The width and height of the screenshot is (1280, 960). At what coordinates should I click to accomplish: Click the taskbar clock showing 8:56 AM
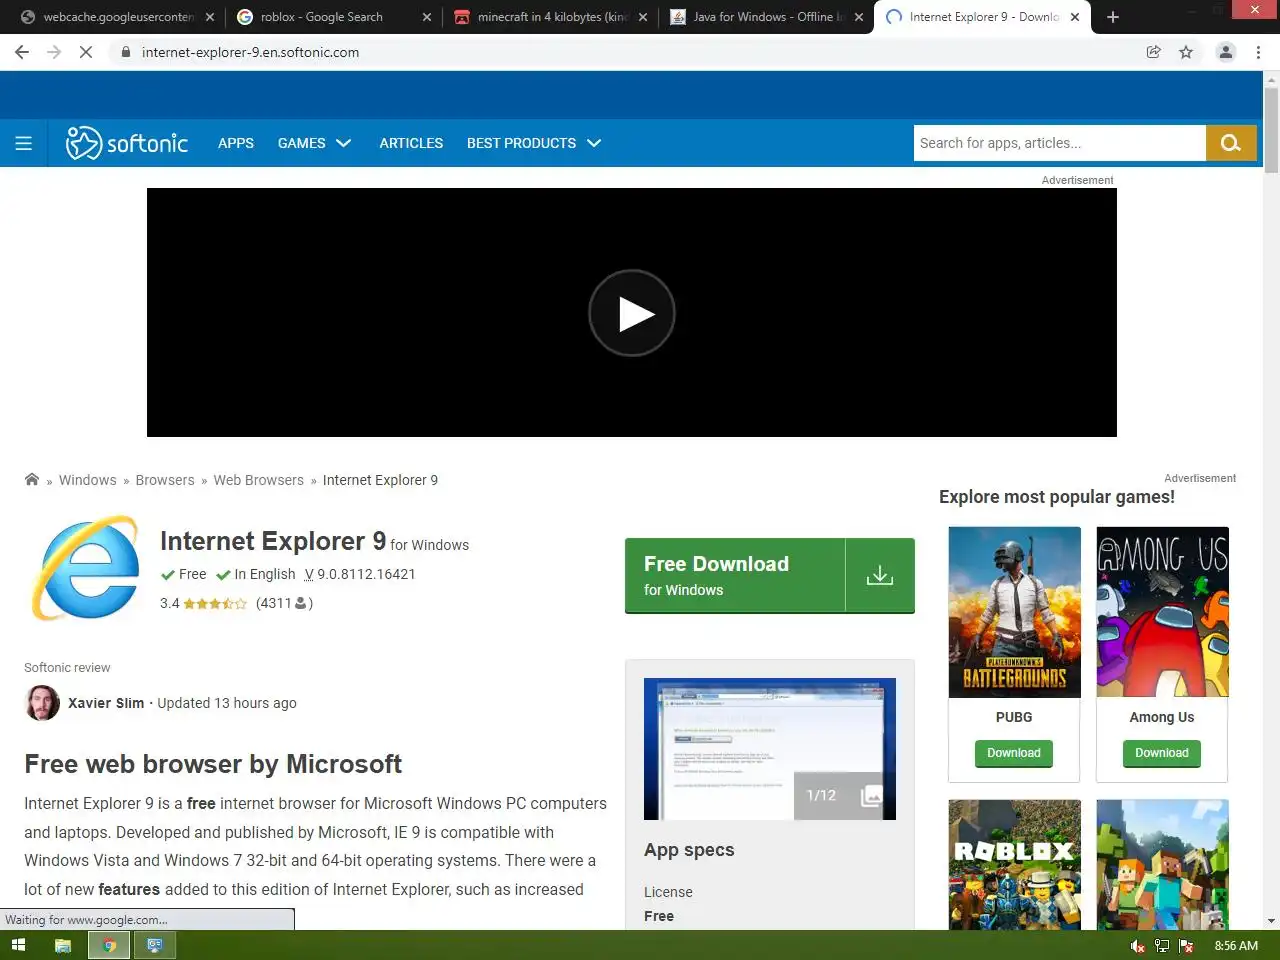click(1236, 946)
